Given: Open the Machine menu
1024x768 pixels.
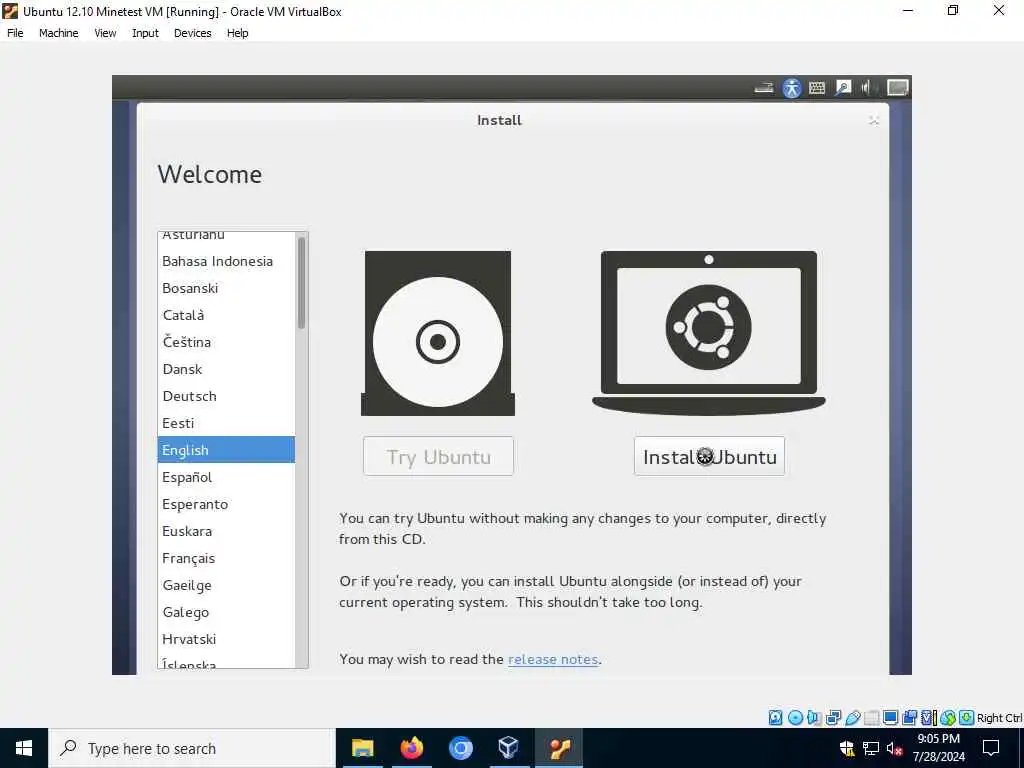Looking at the screenshot, I should [x=59, y=33].
